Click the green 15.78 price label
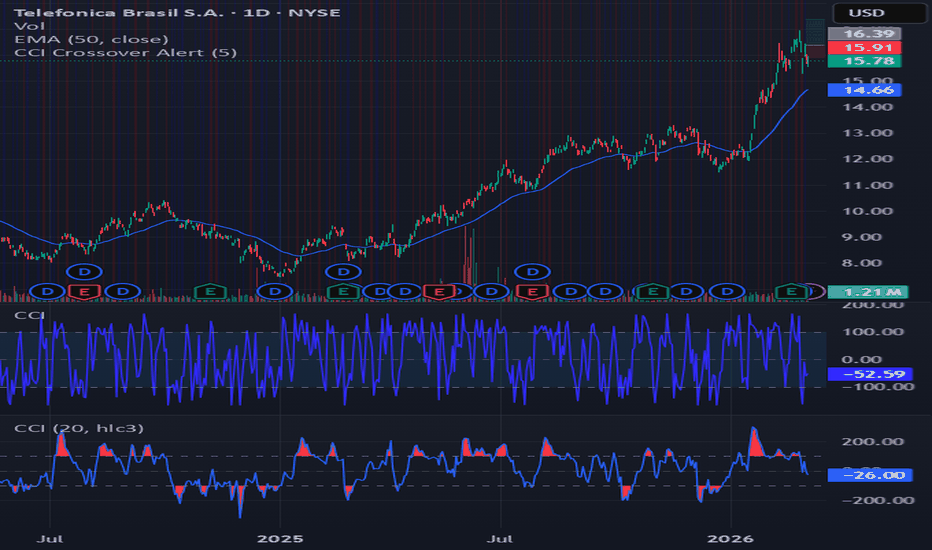 [x=866, y=61]
